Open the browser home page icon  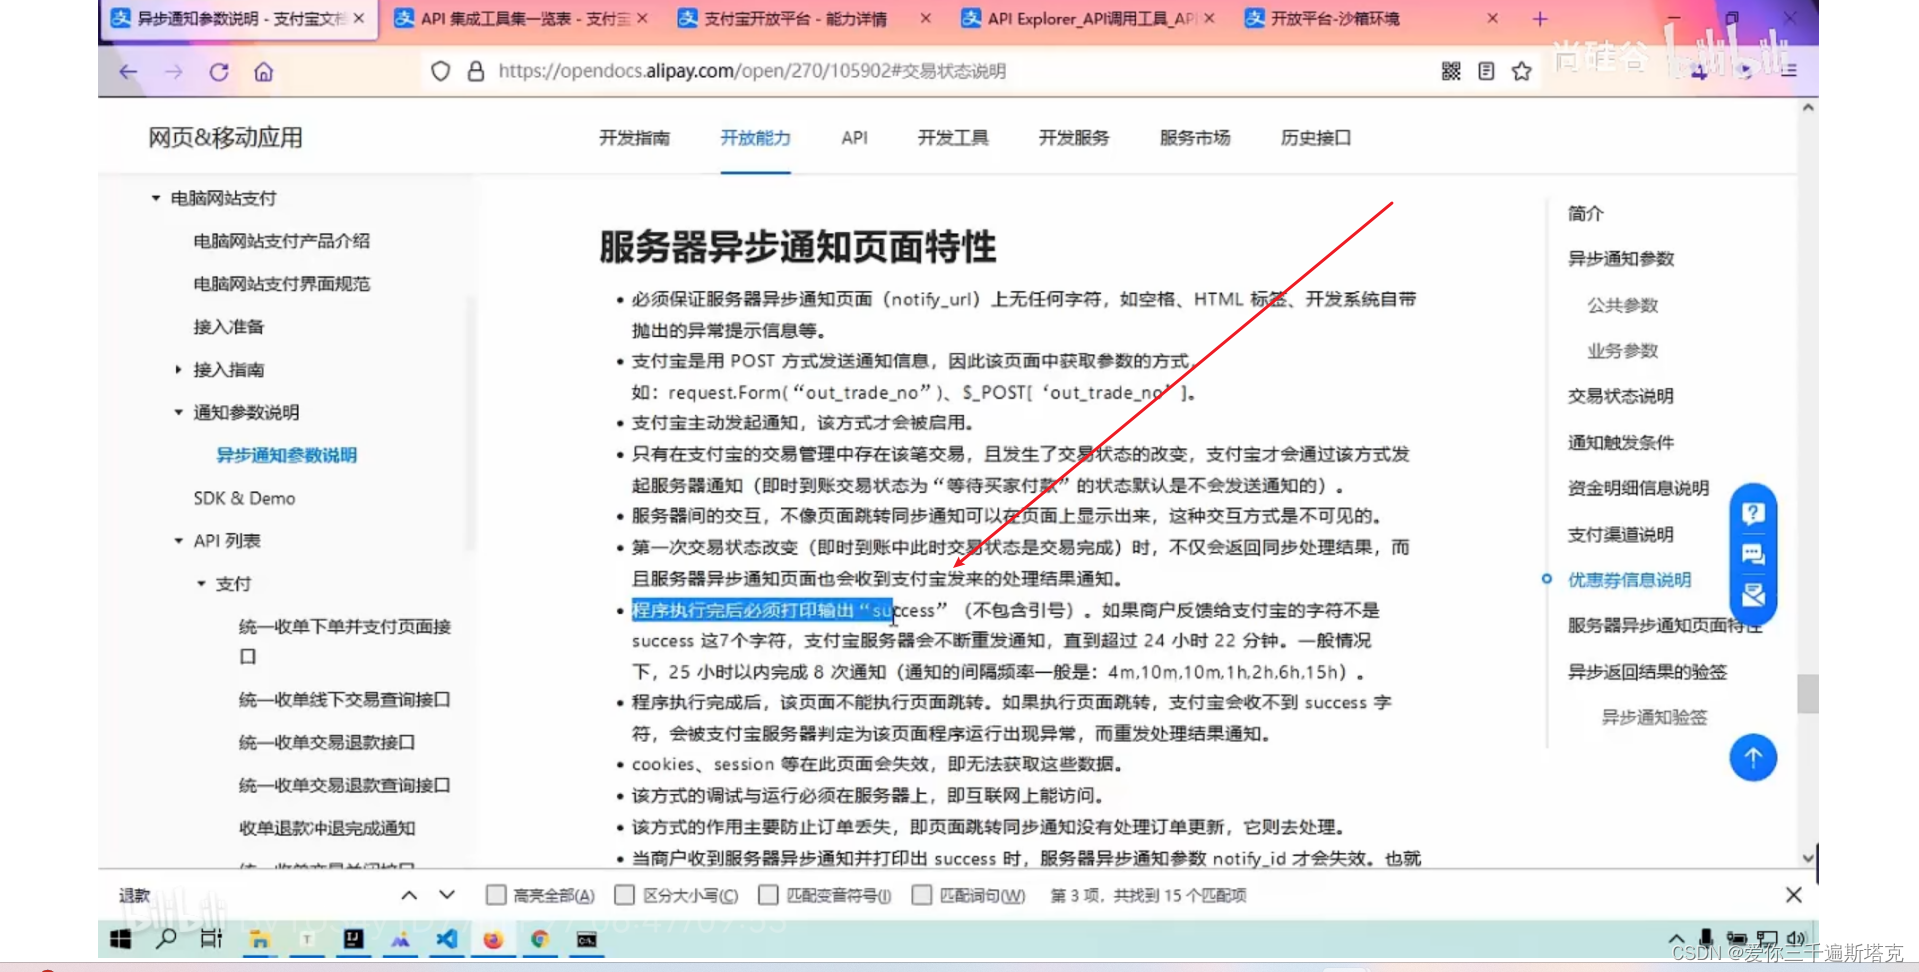(x=264, y=72)
